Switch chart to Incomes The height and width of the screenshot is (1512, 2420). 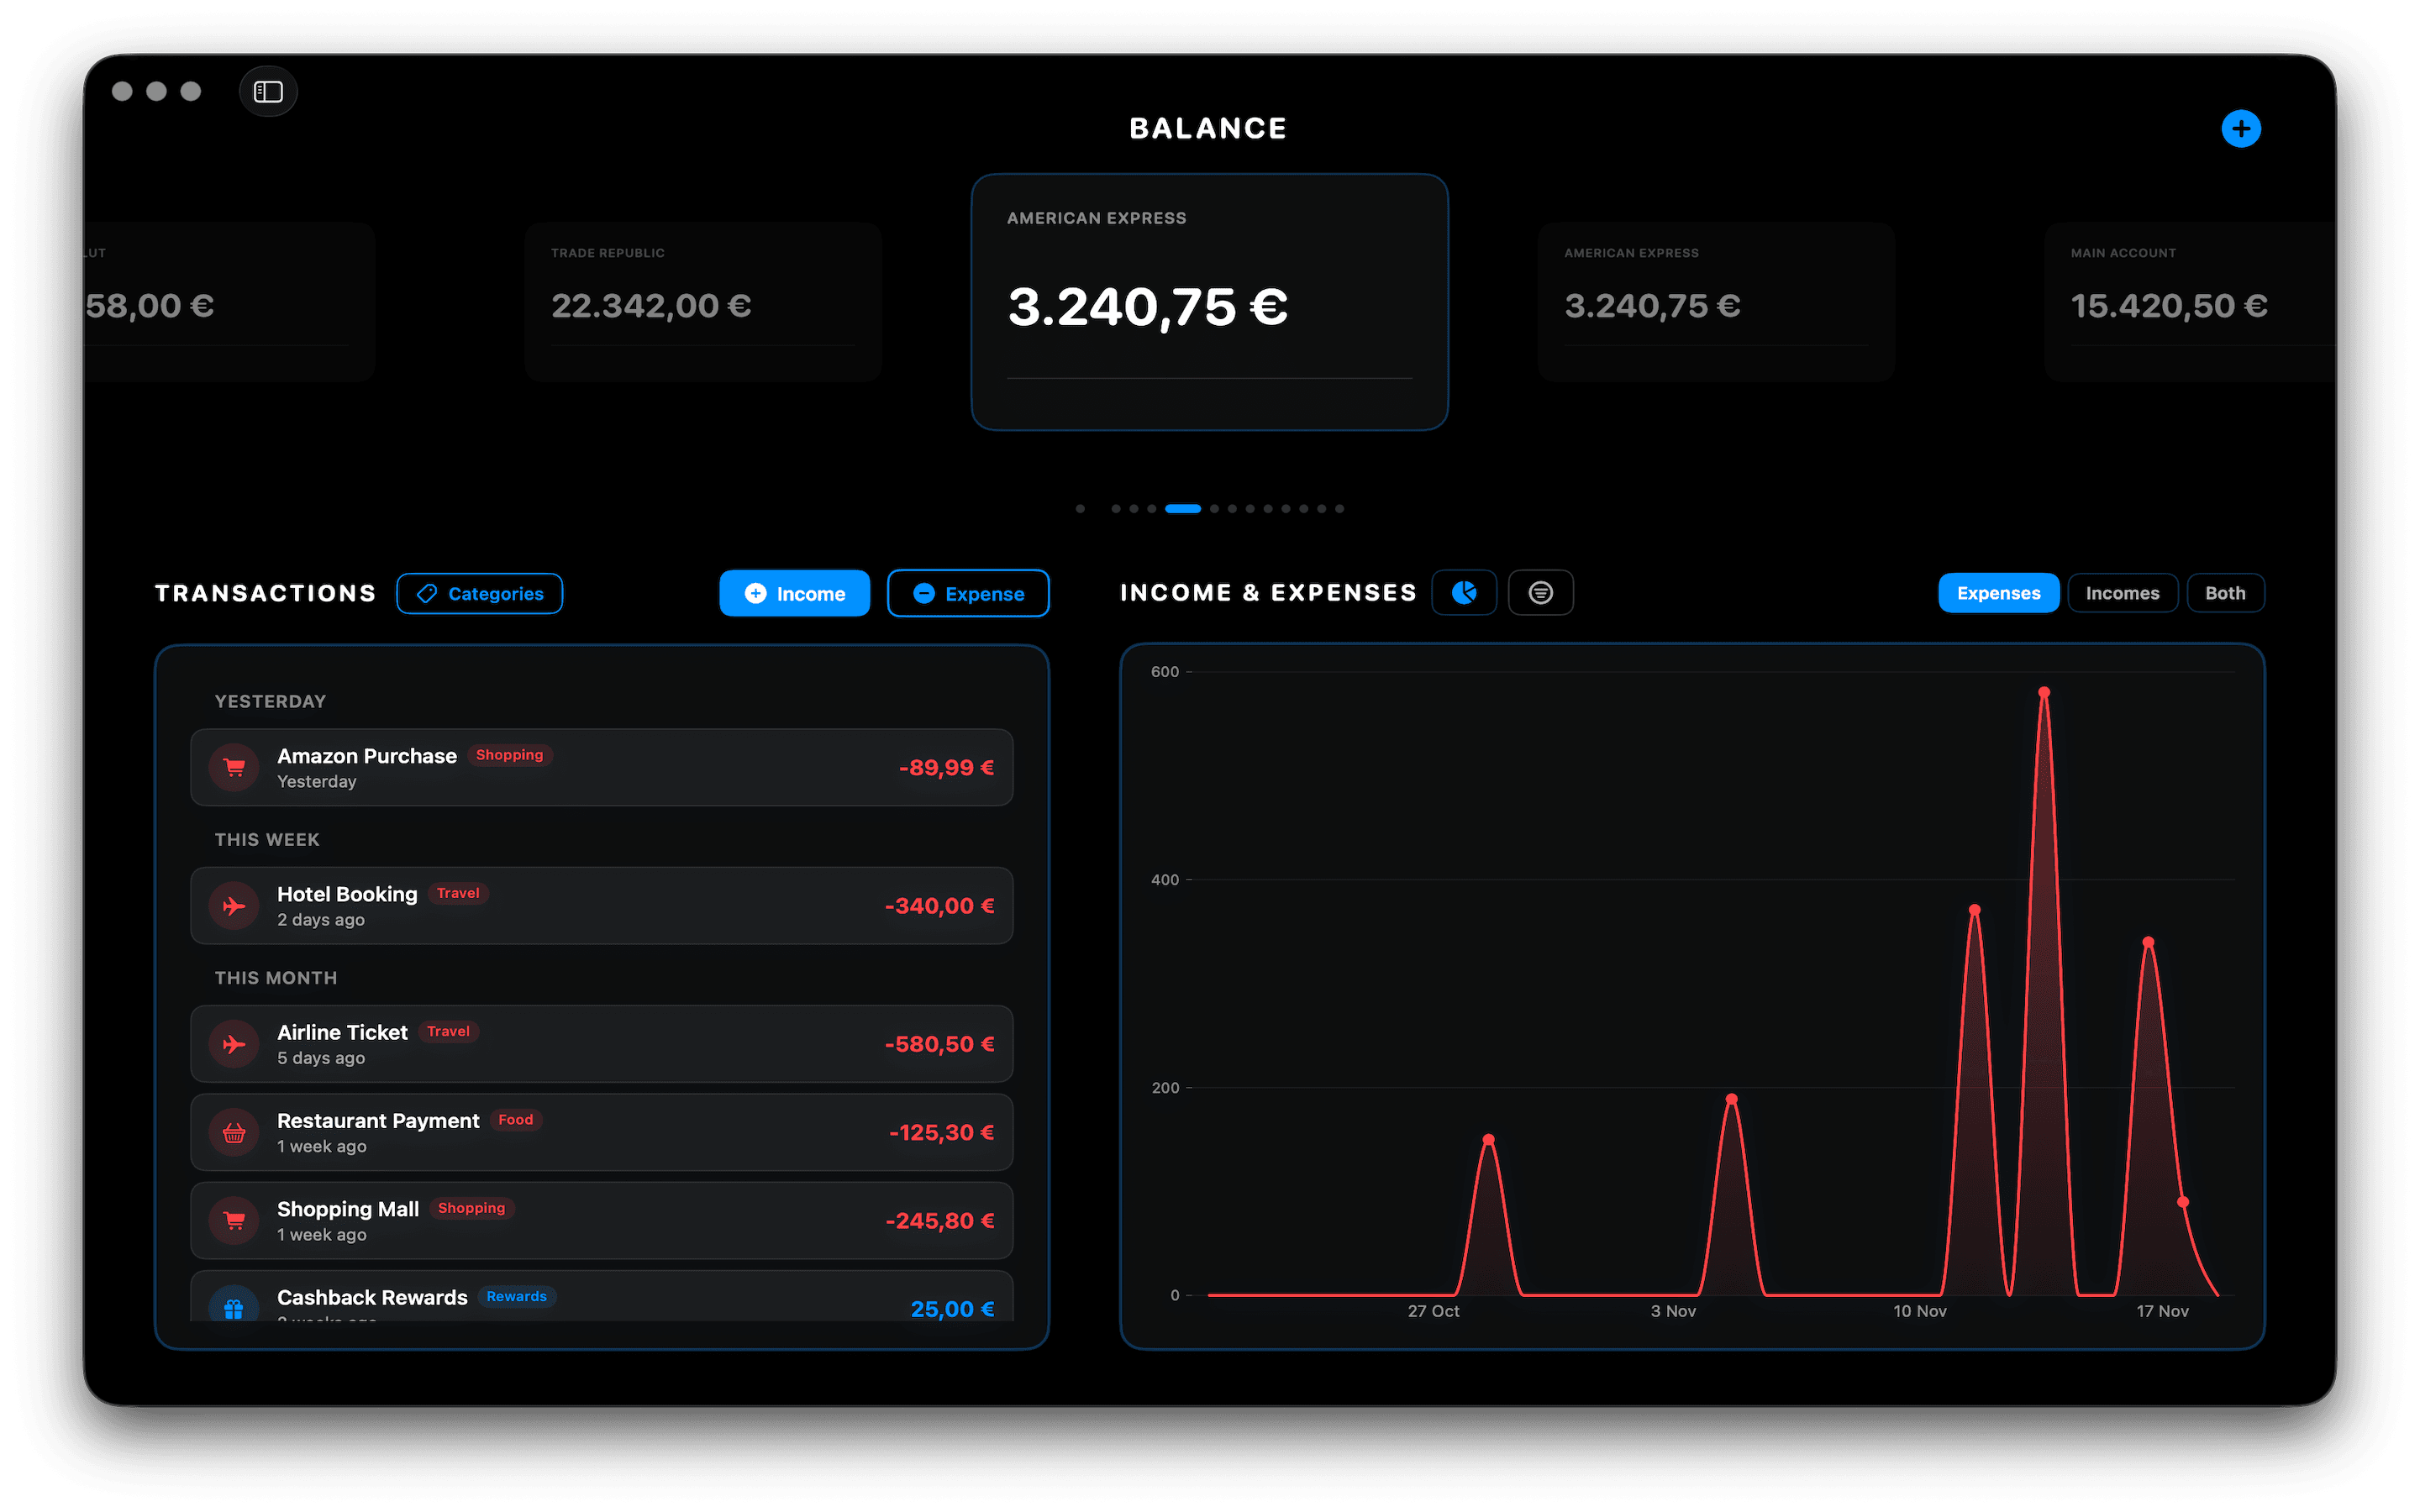(2122, 593)
